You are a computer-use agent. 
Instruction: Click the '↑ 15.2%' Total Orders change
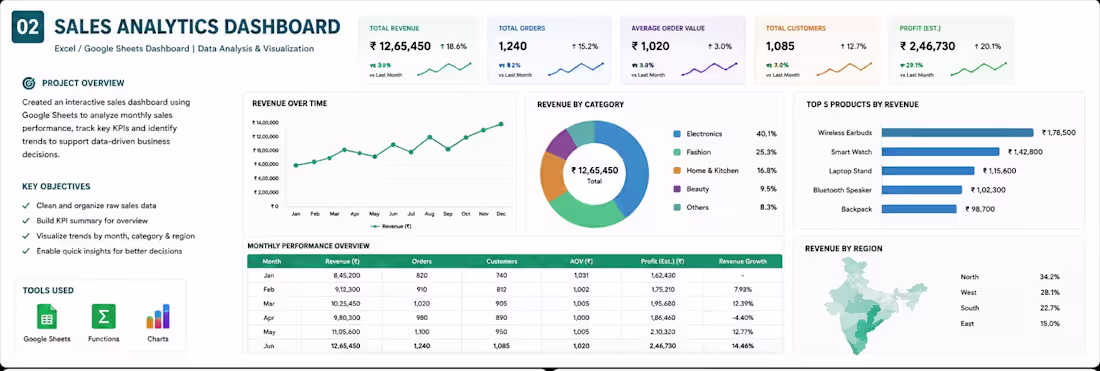[x=584, y=46]
